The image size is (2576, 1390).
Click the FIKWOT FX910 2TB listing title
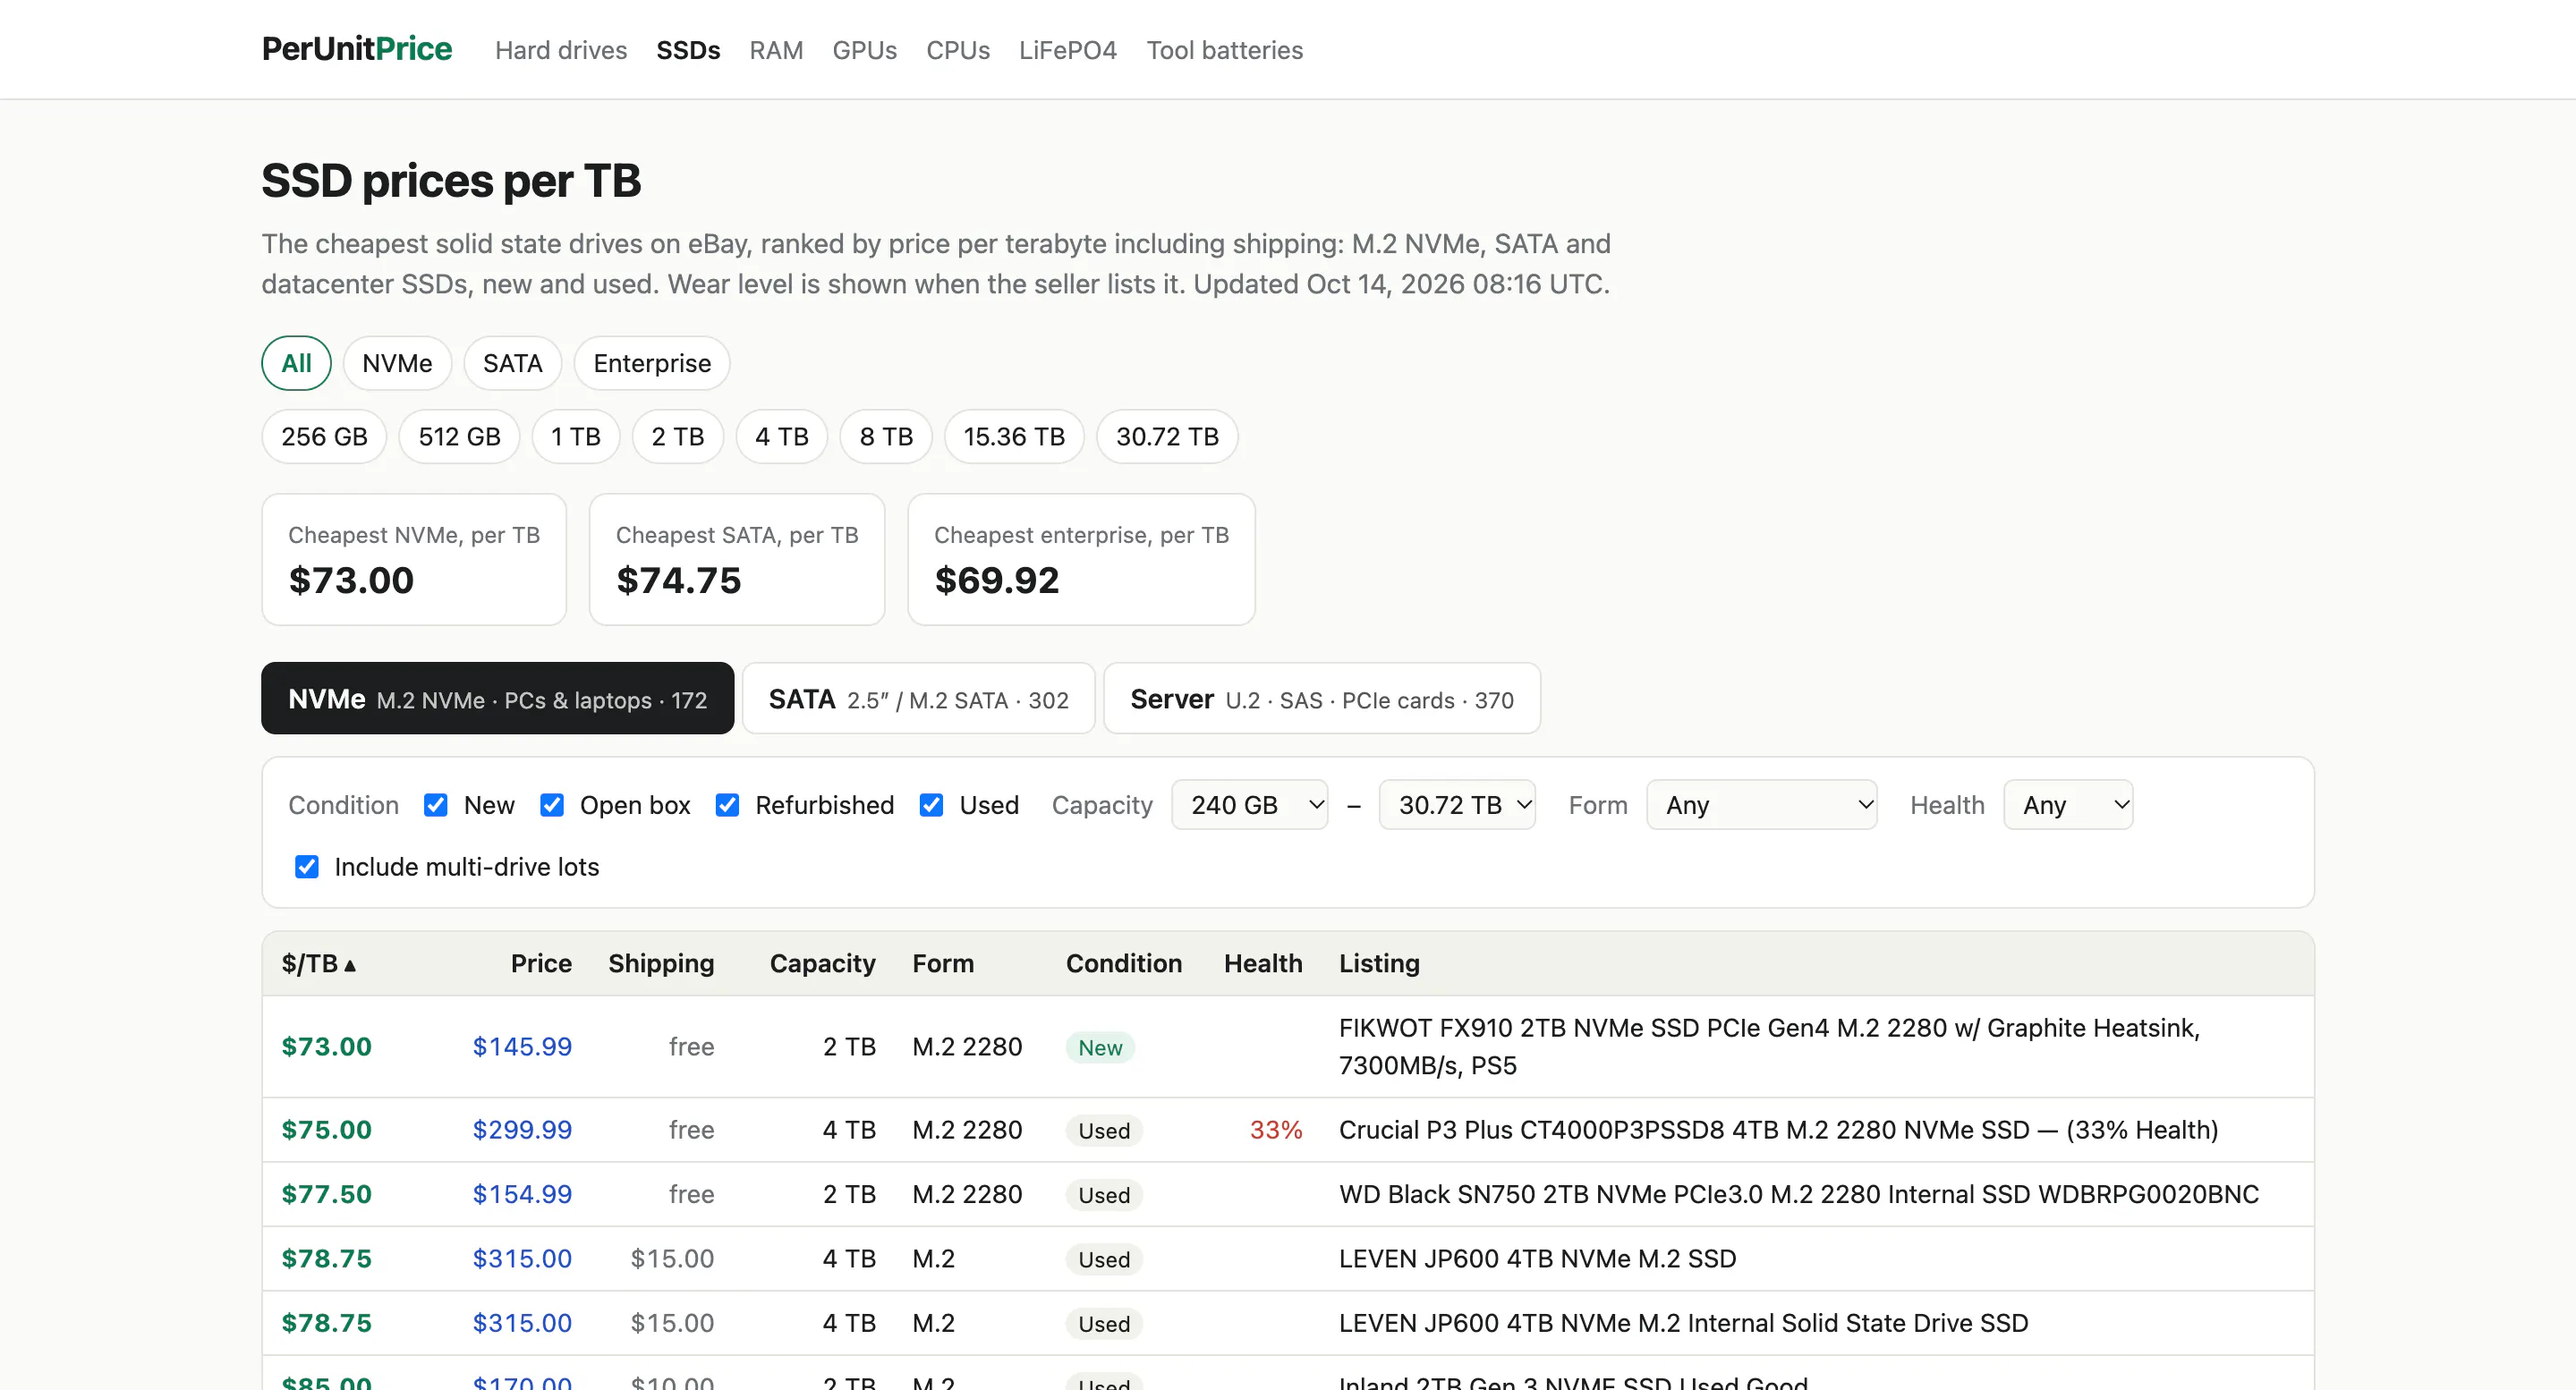pyautogui.click(x=1769, y=1046)
